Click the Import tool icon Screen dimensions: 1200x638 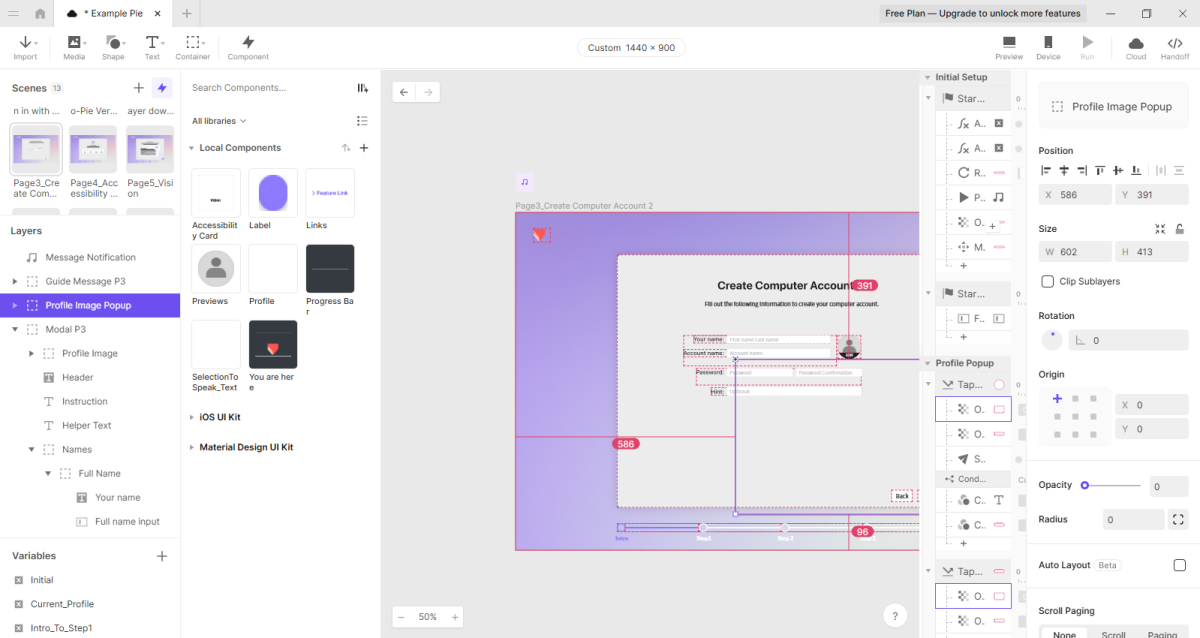point(25,43)
